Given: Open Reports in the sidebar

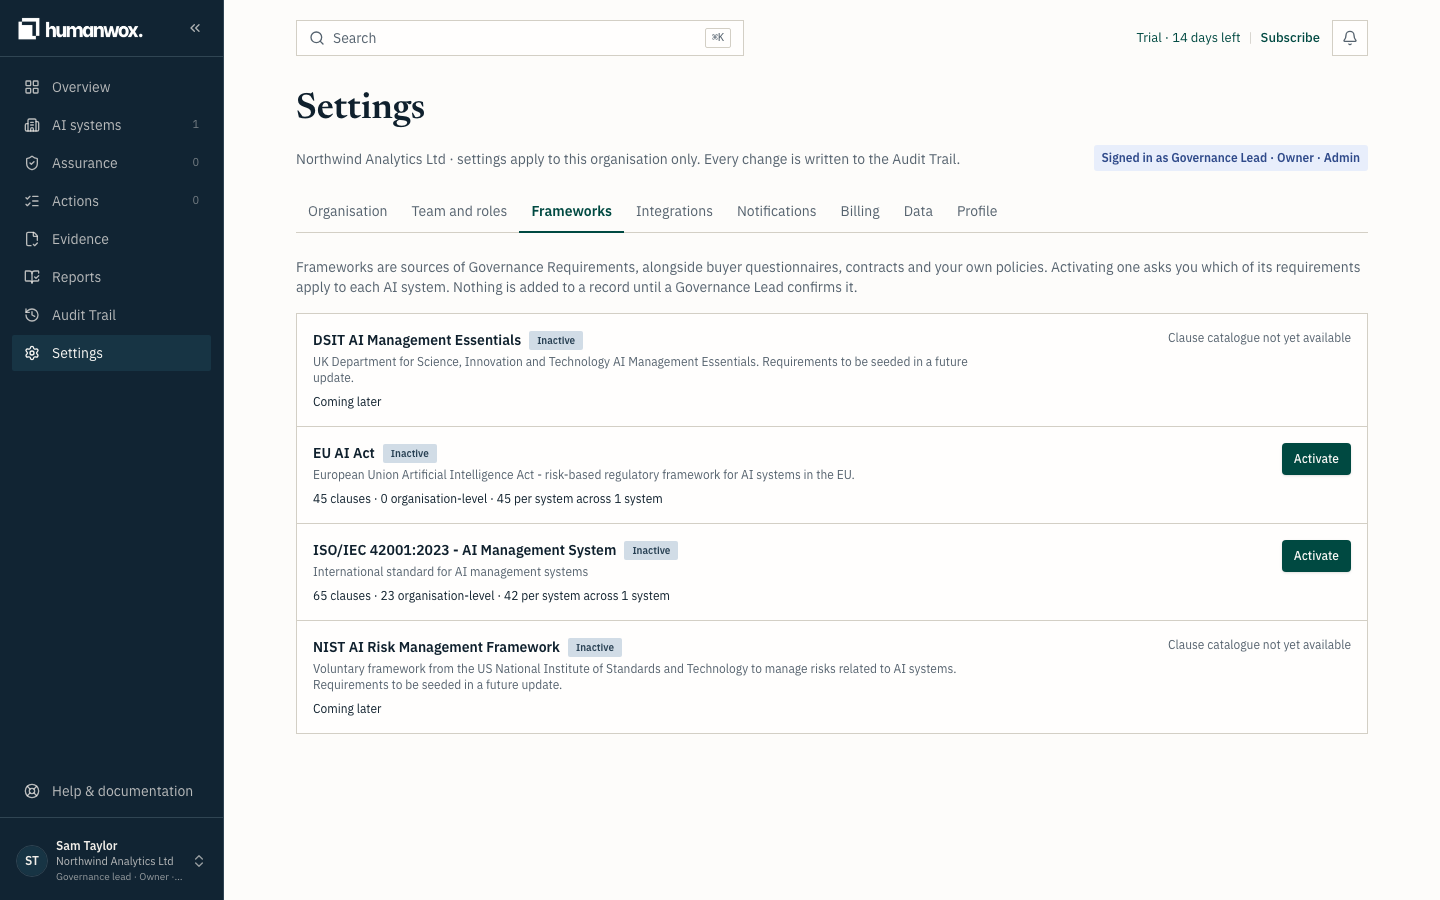Looking at the screenshot, I should click(x=111, y=277).
